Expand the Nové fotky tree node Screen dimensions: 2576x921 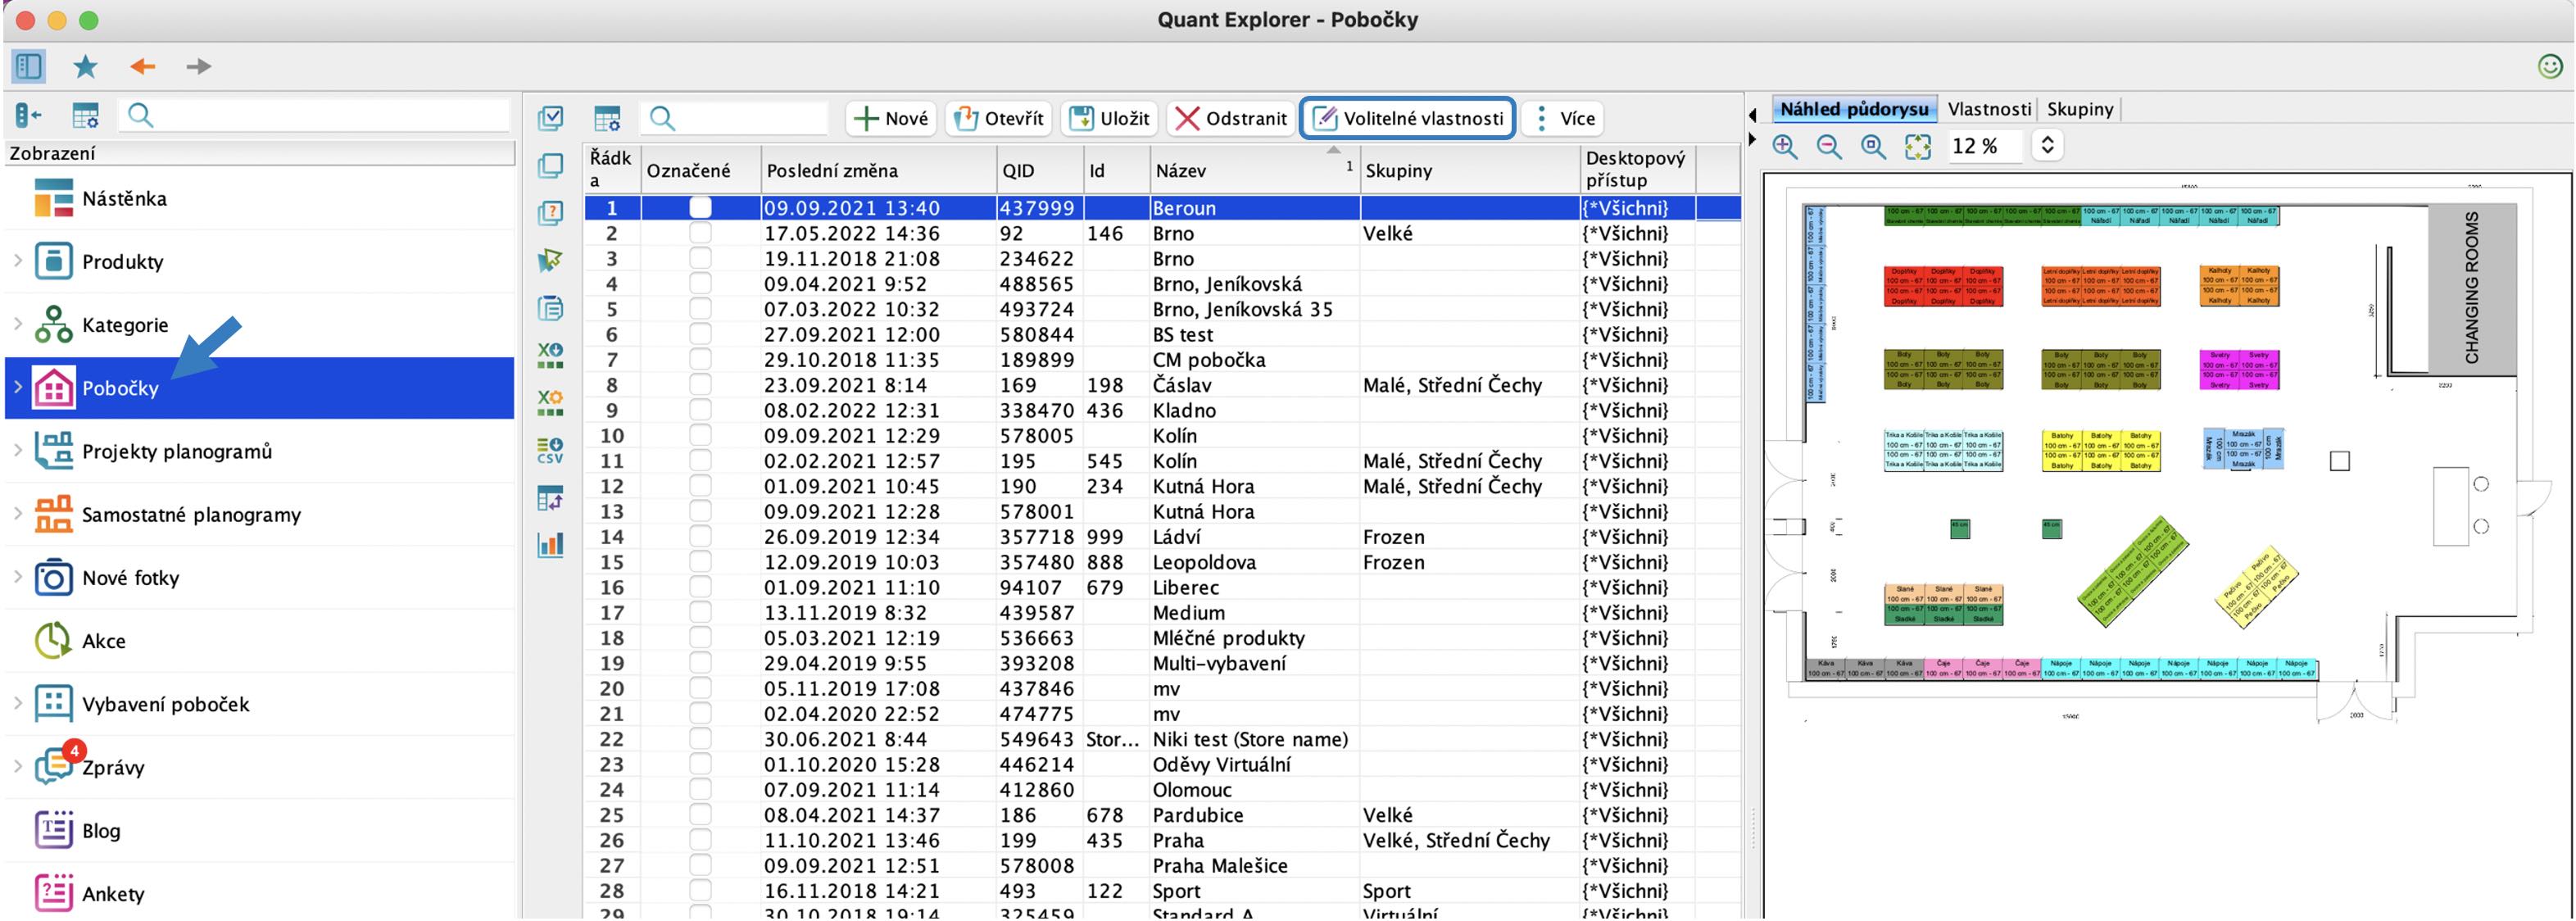pyautogui.click(x=18, y=576)
